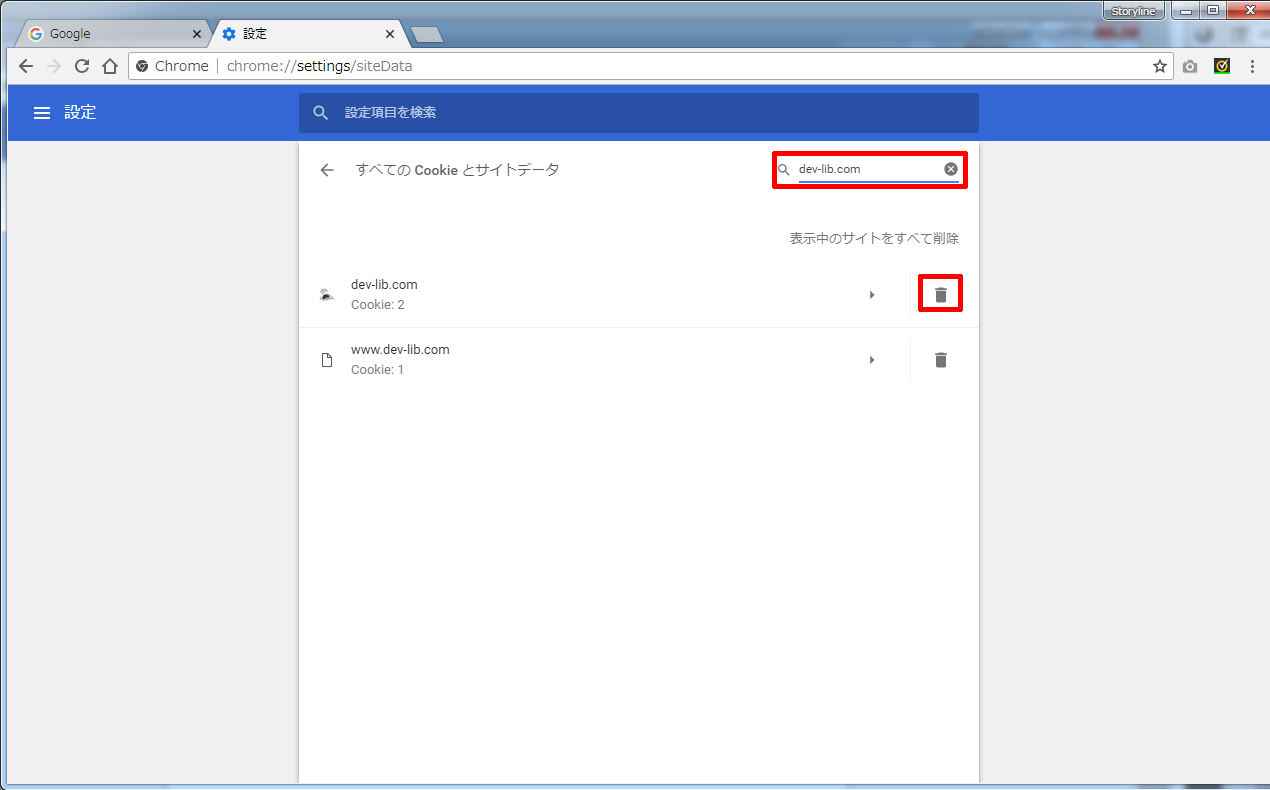Viewport: 1270px width, 790px height.
Task: Click the camera extension icon
Action: pyautogui.click(x=1190, y=66)
